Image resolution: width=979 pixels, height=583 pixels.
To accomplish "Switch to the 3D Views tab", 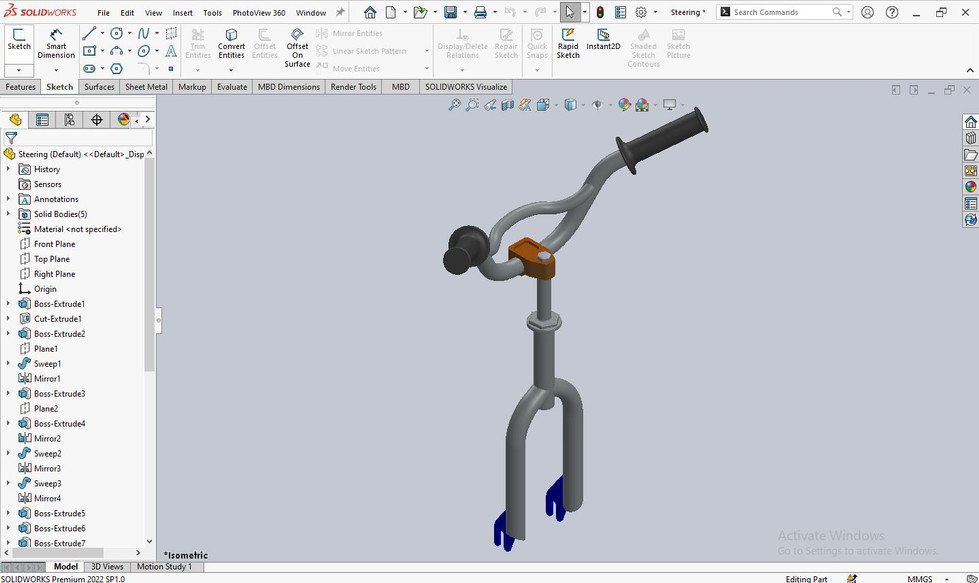I will pos(107,566).
